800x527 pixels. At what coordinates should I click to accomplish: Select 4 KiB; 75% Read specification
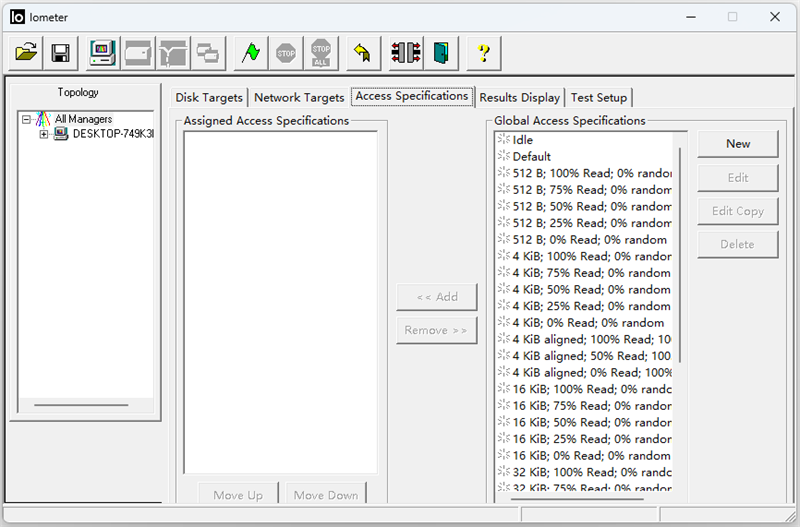[x=584, y=273]
